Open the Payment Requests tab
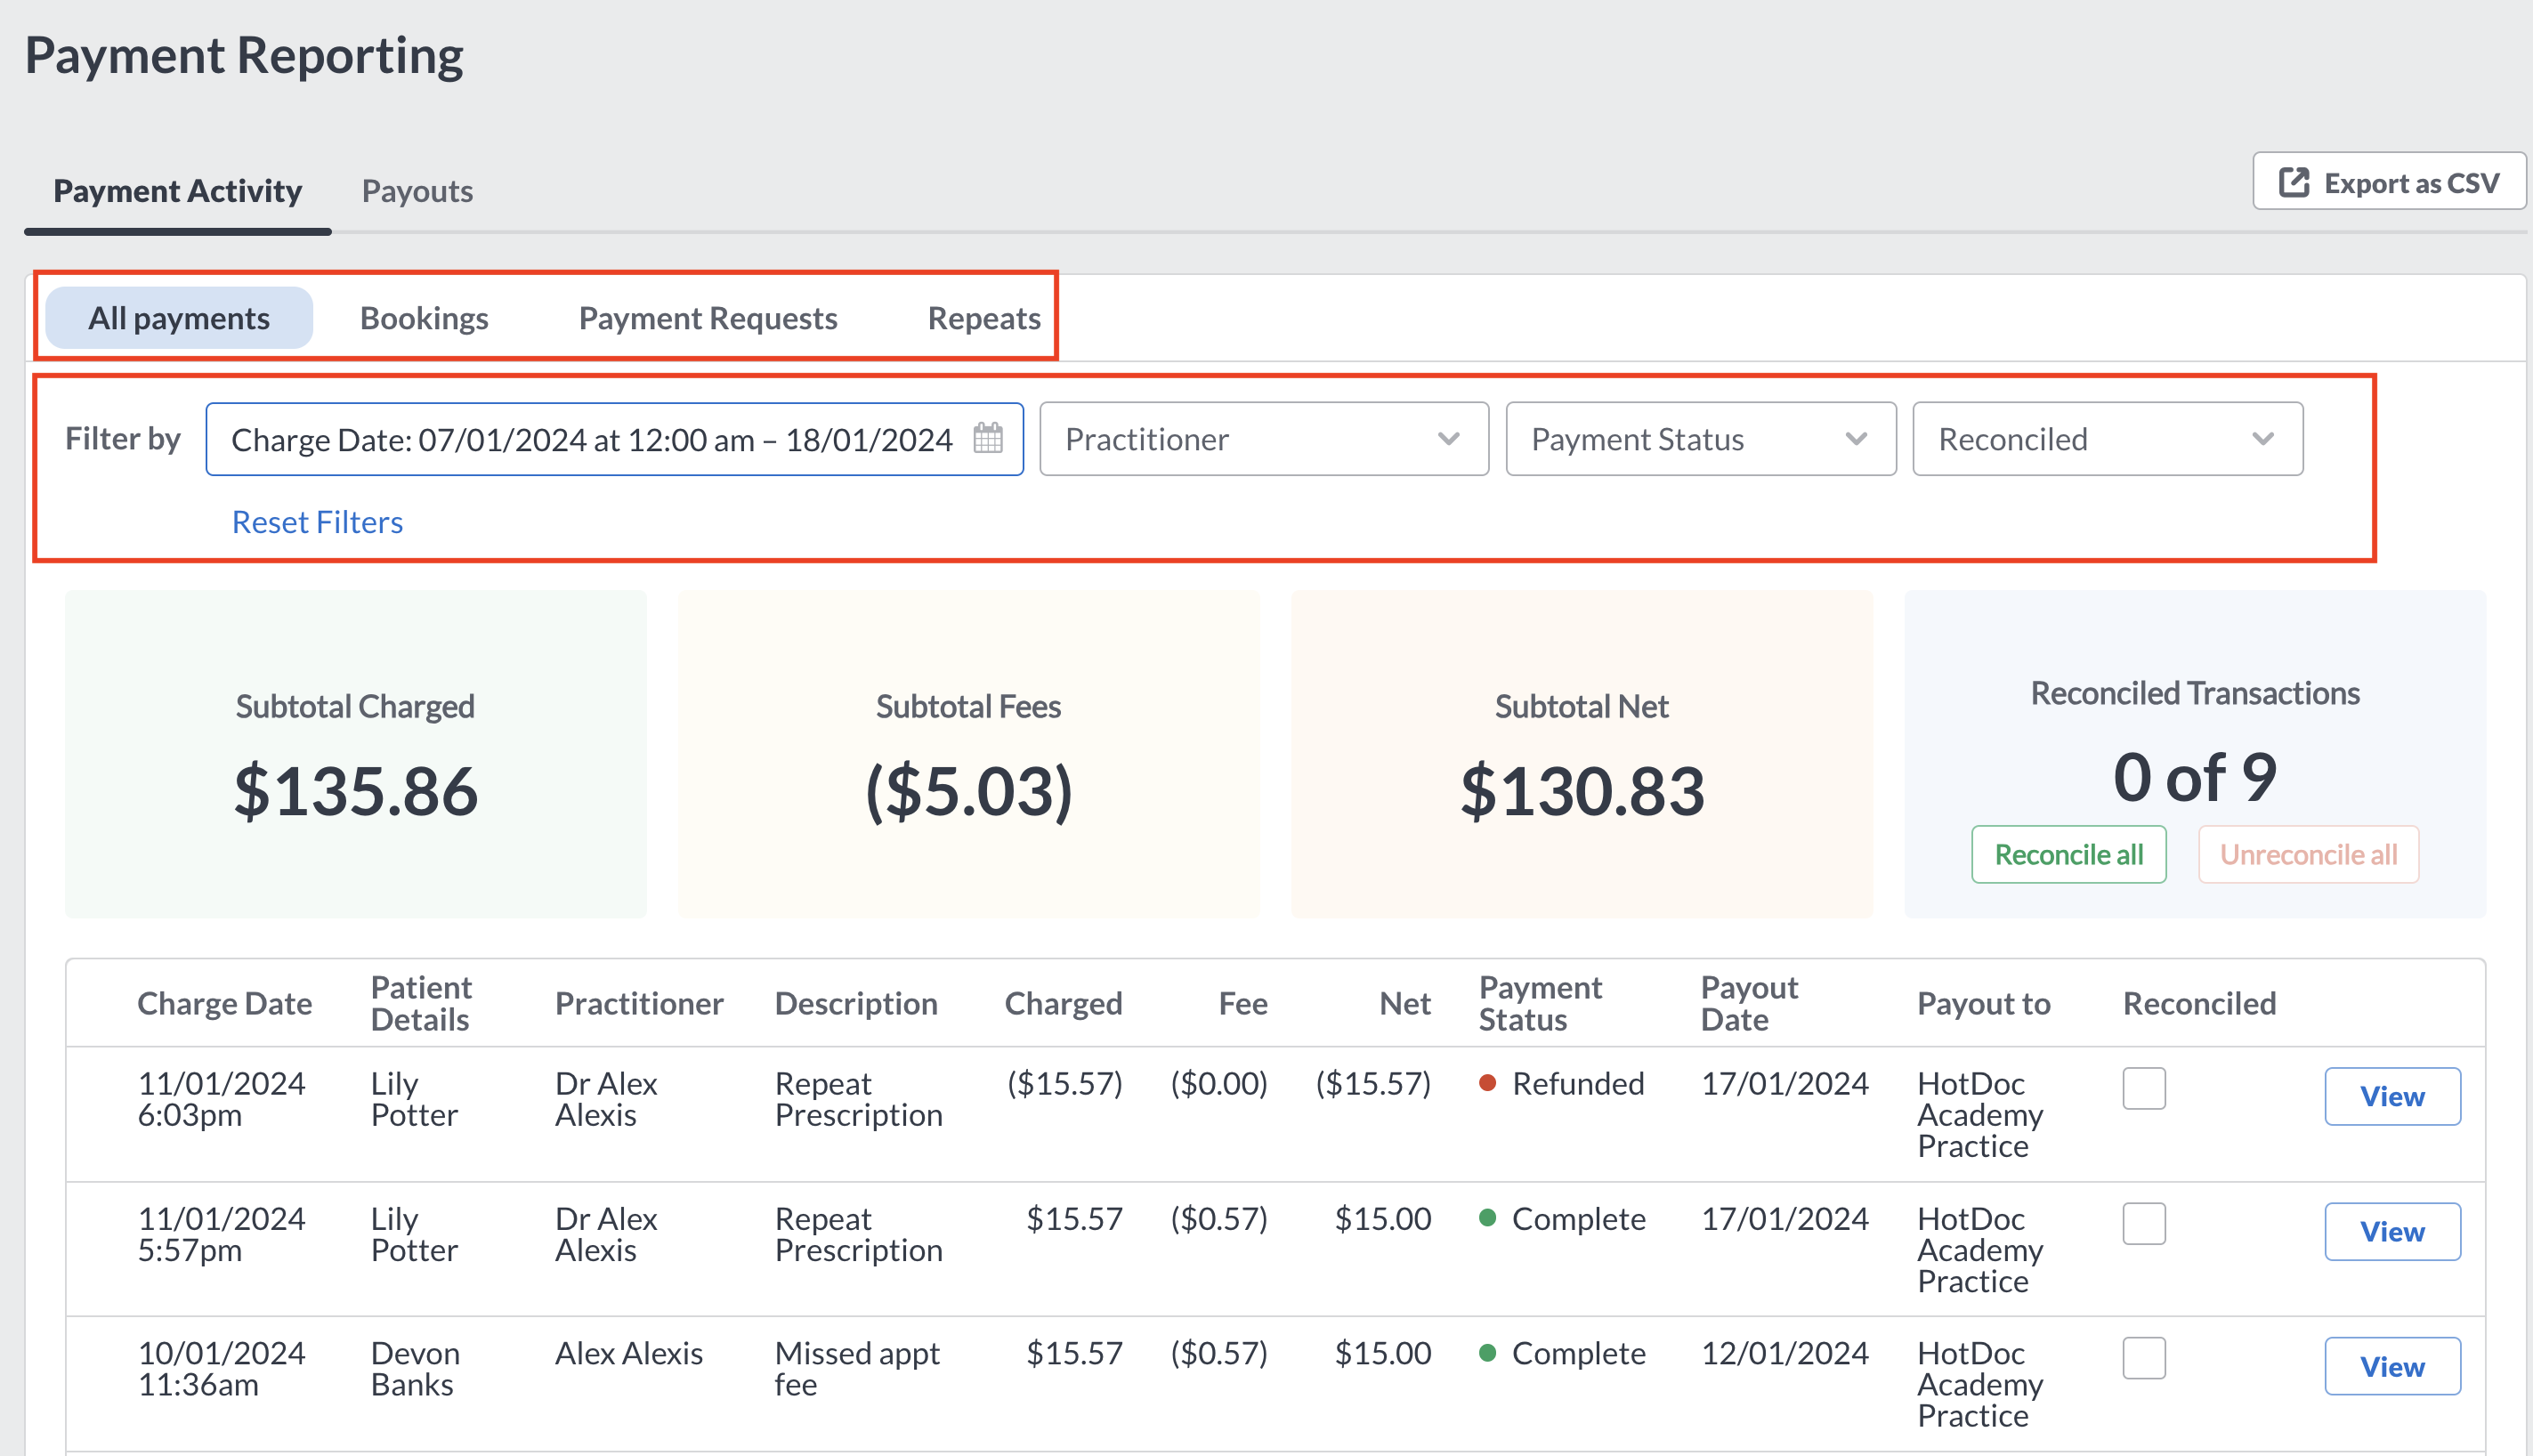Viewport: 2533px width, 1456px height. (707, 318)
